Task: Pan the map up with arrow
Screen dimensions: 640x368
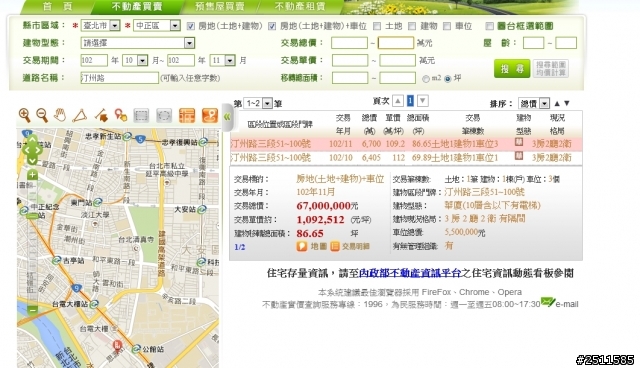Action: 32,140
